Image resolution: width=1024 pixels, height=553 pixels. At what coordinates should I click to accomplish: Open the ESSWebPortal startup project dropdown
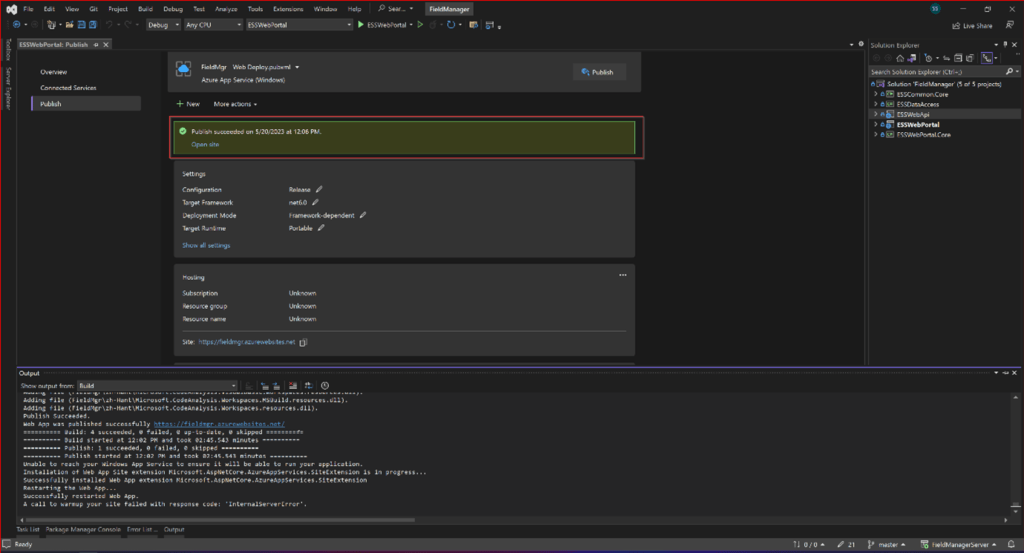(x=299, y=25)
